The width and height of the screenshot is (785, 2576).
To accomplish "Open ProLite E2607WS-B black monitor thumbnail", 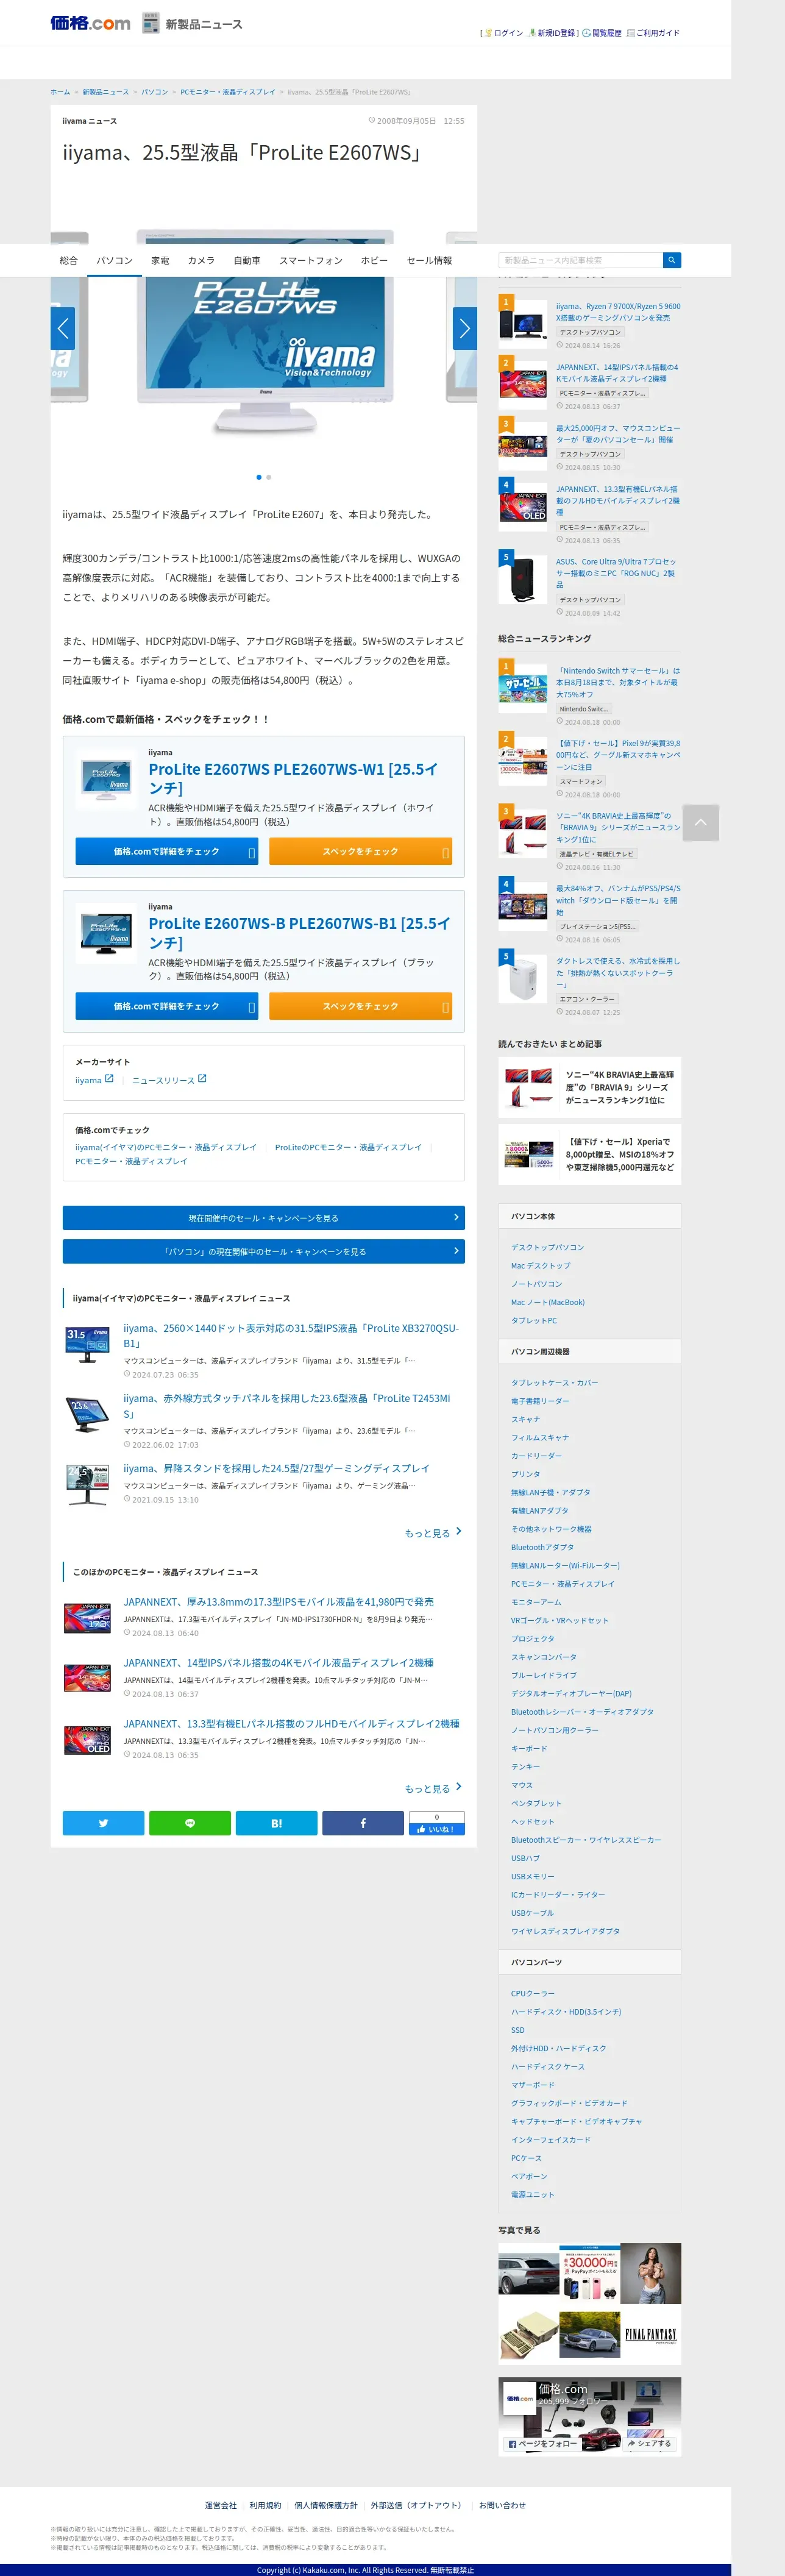I will coord(106,933).
